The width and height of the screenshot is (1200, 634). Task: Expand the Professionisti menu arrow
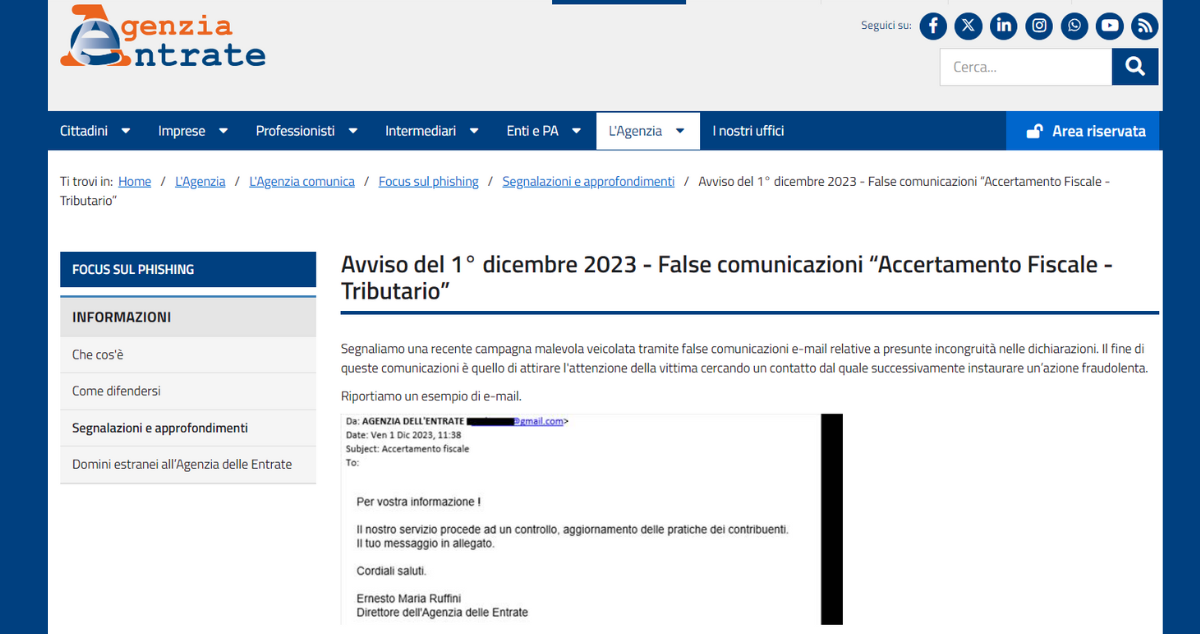353,131
